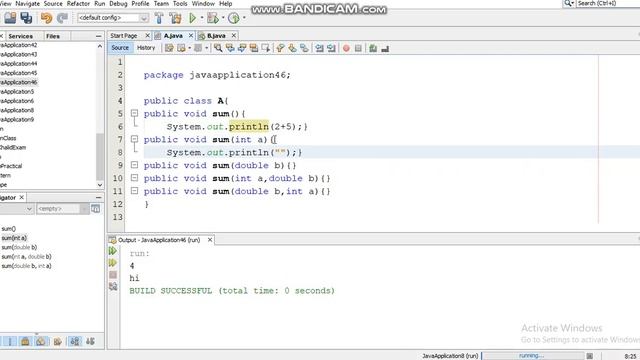Screen dimensions: 640x360
Task: Select sum(int a, double b) in Navigator
Action: pyautogui.click(x=27, y=257)
